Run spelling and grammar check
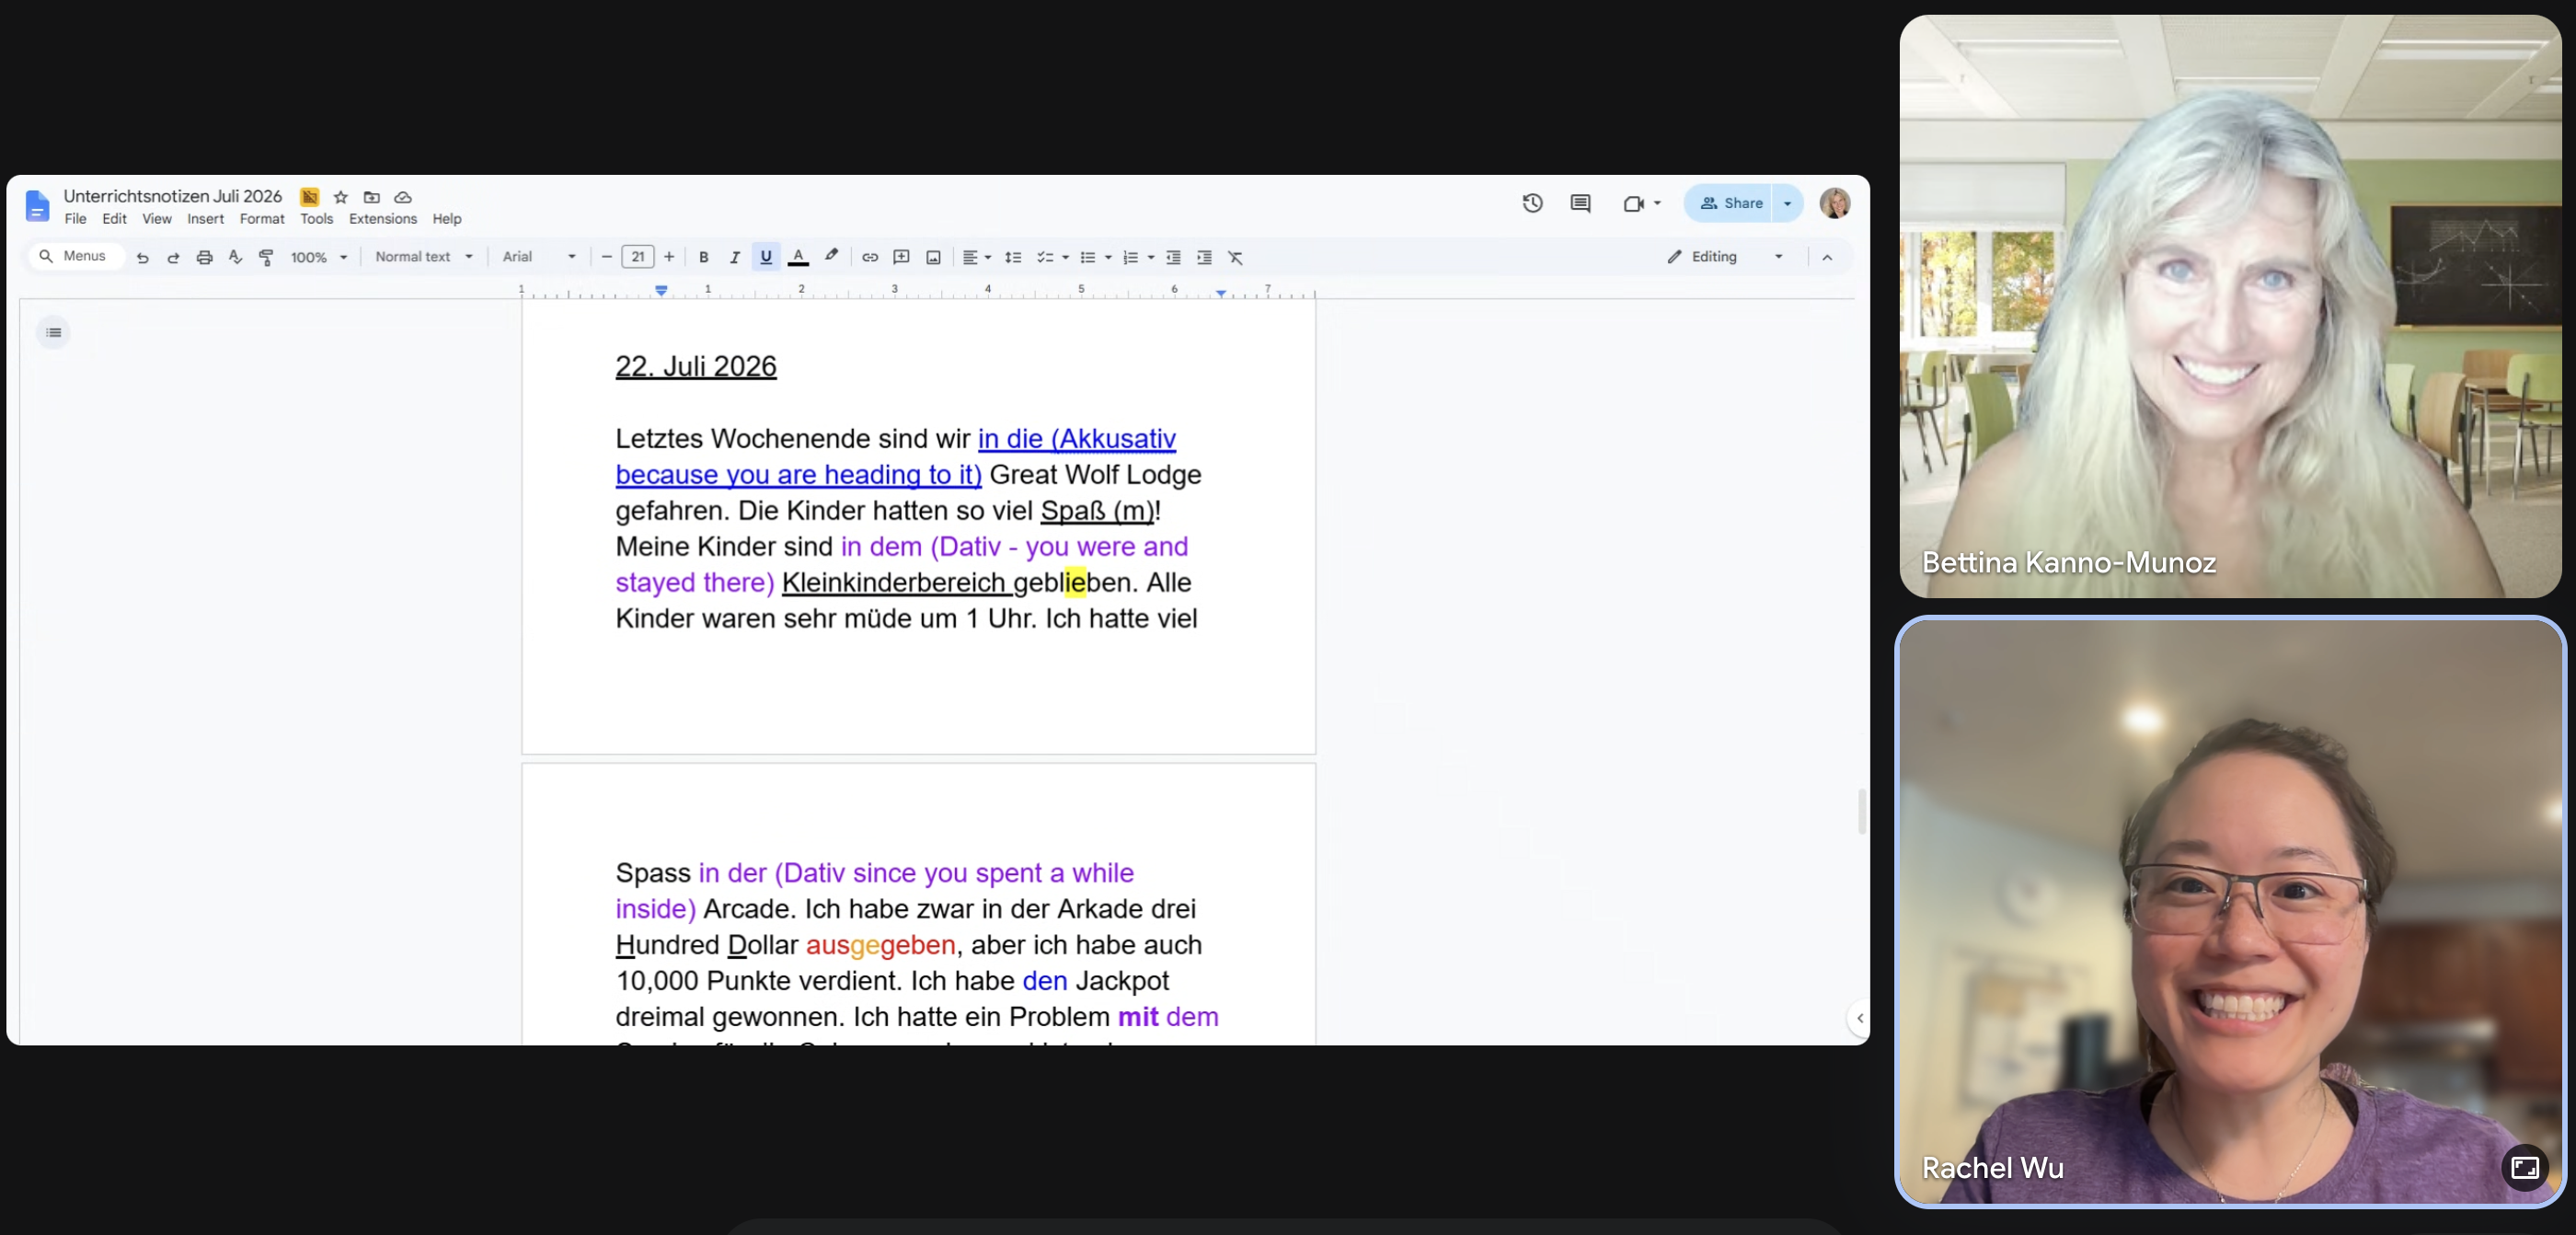Screen dimensions: 2576x1235 [x=235, y=258]
